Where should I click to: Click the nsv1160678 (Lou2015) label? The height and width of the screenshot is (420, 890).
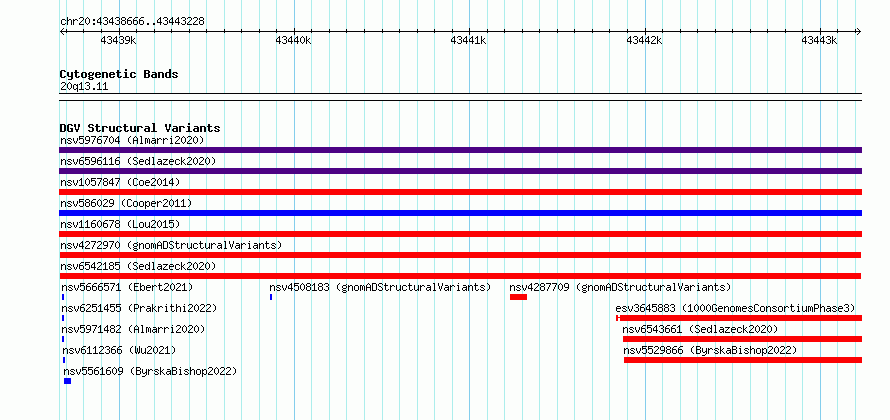point(120,224)
